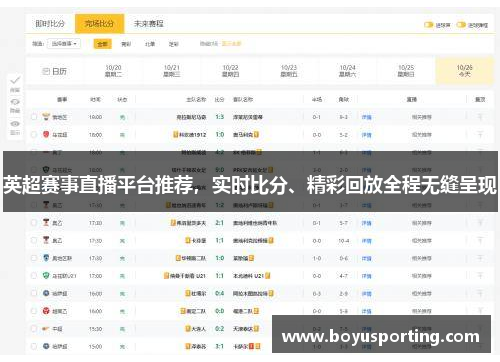Select the 10/20 date tab

[113, 71]
